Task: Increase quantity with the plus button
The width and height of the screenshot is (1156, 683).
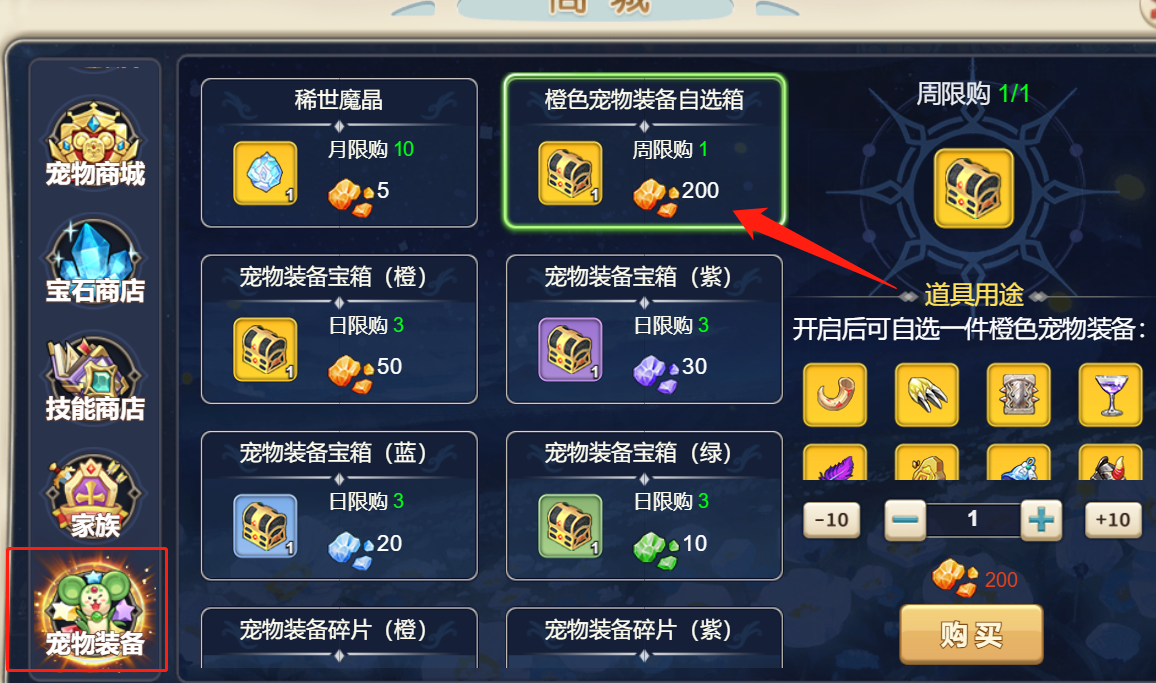Action: (1041, 520)
